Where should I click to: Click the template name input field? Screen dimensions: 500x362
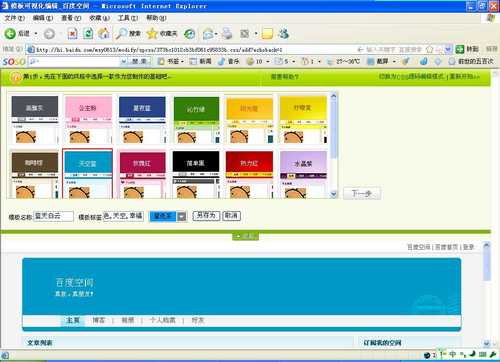coord(53,216)
